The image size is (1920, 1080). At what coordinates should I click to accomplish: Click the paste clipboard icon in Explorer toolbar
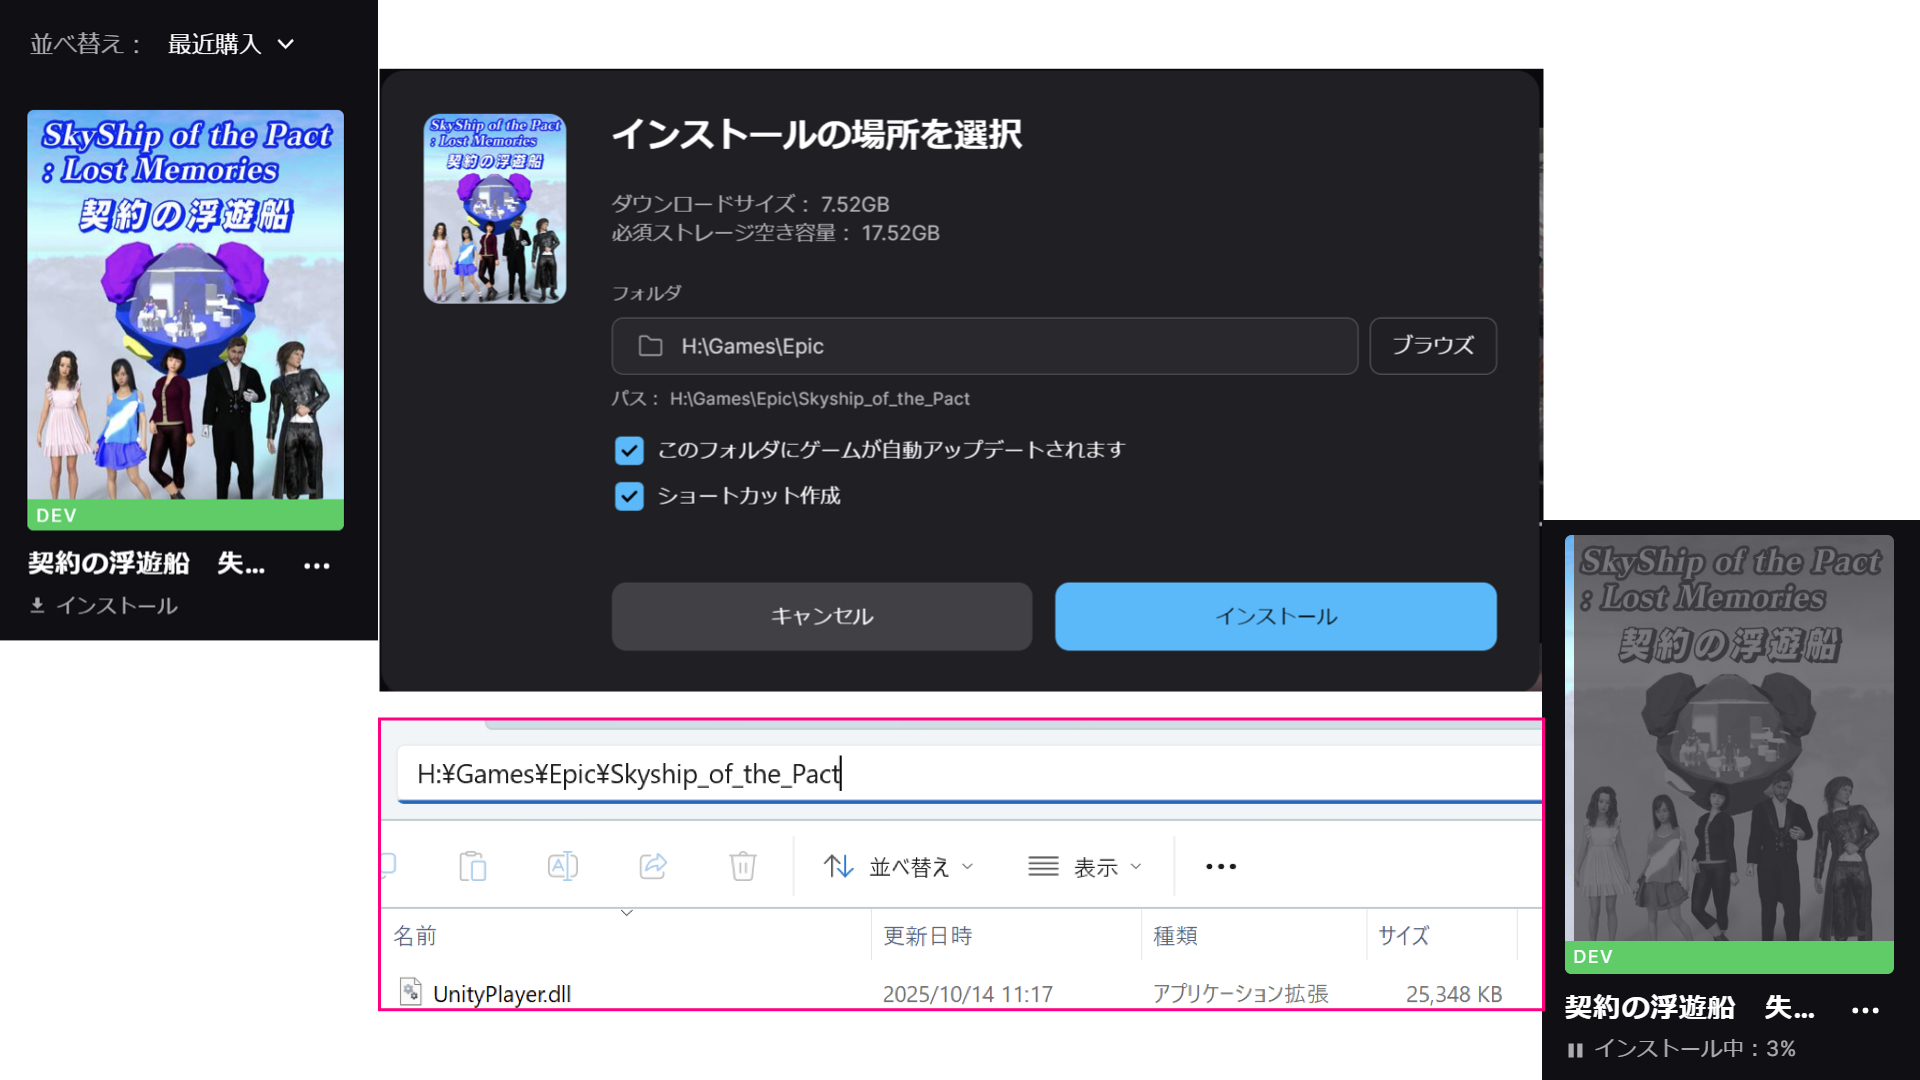(x=472, y=866)
